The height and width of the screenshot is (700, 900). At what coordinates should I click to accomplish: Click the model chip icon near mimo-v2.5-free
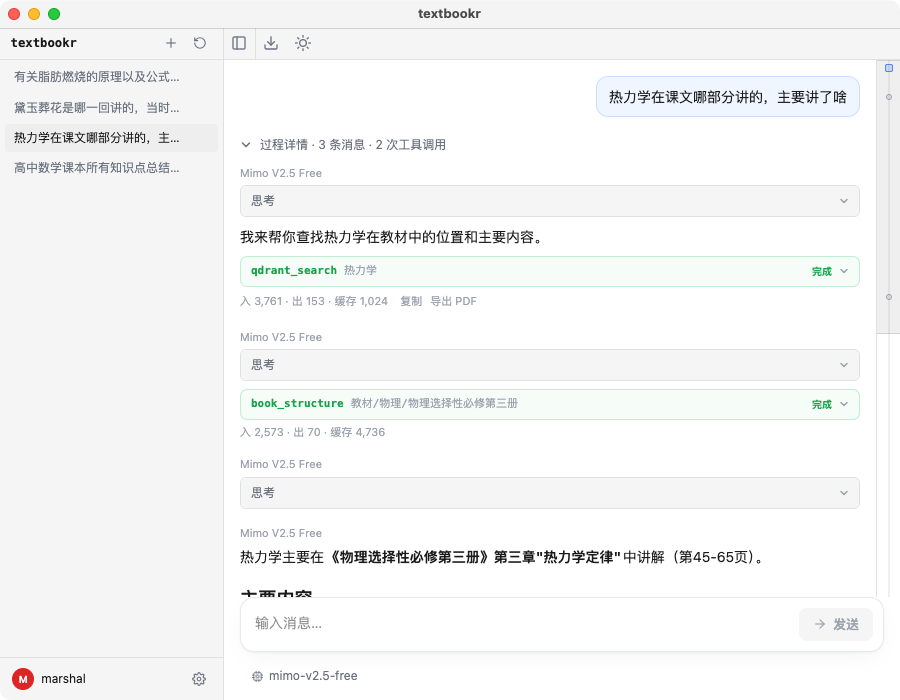[257, 676]
